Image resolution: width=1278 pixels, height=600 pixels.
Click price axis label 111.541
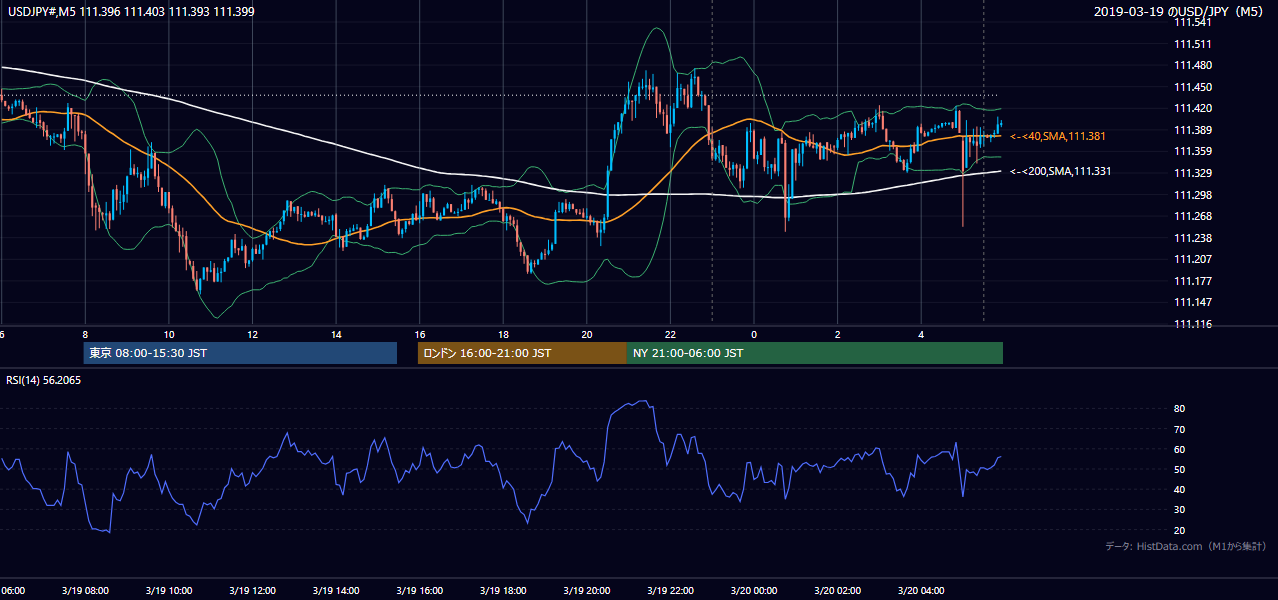[1193, 22]
